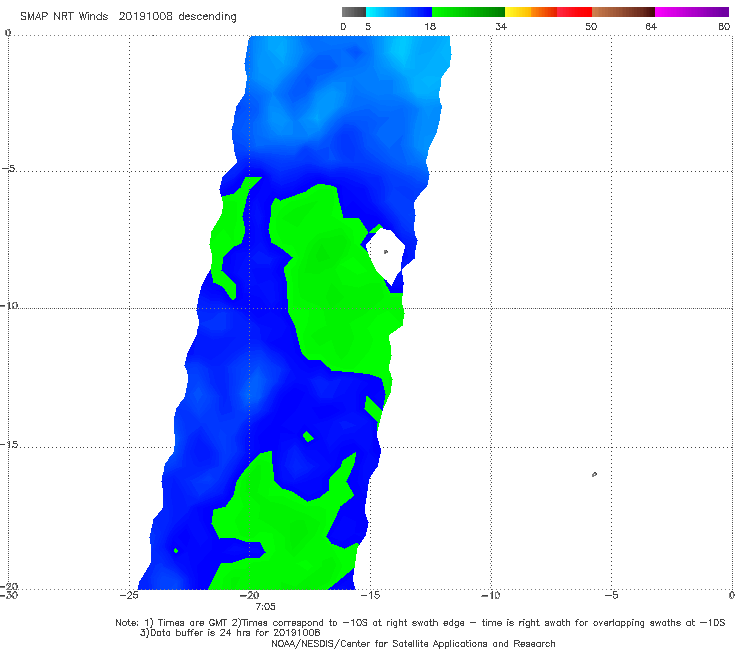Click the gray segment of the color bar
740x650 pixels.
click(x=353, y=12)
